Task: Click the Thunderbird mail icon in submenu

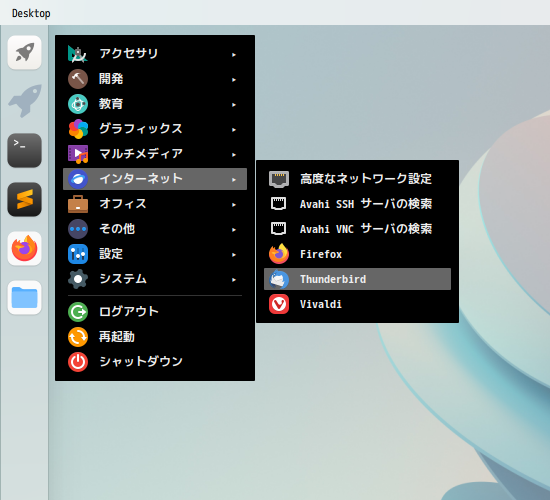Action: [x=279, y=279]
